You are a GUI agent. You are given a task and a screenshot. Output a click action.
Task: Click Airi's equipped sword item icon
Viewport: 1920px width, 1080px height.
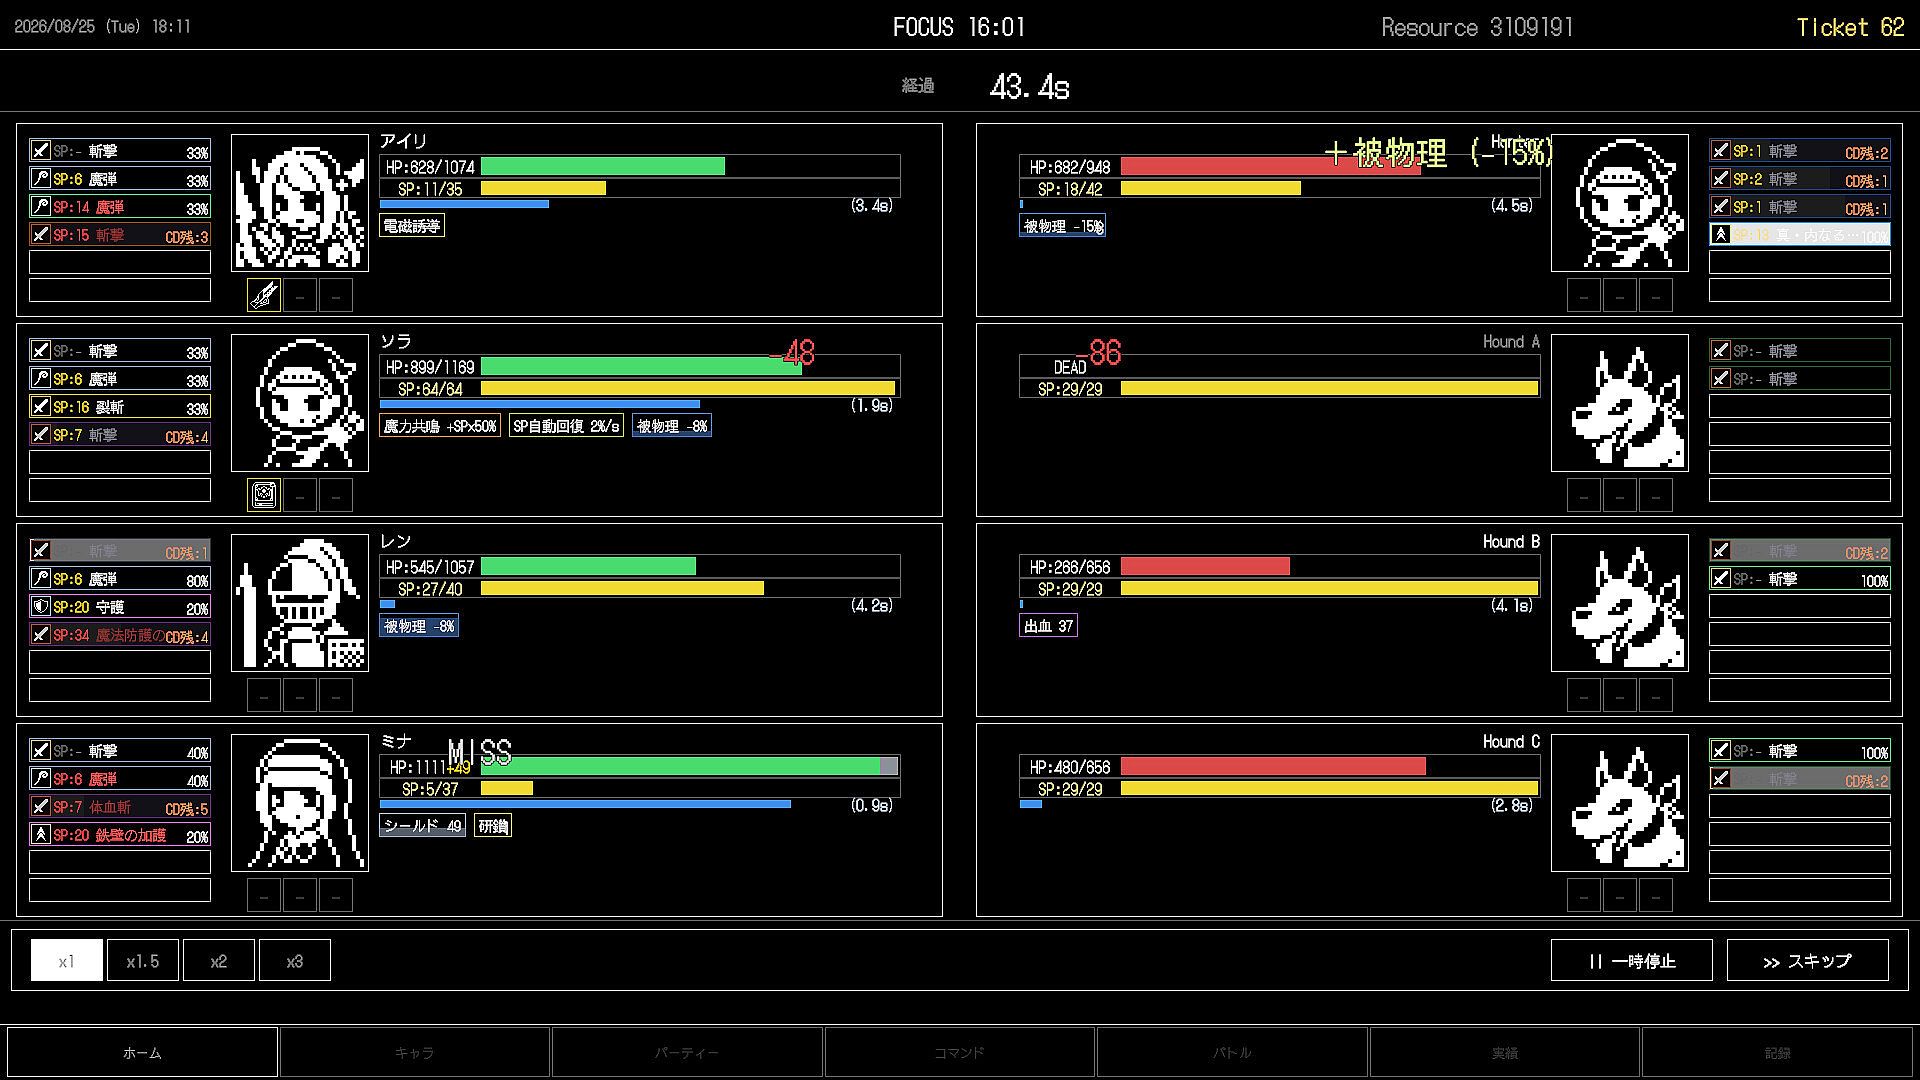pos(264,295)
